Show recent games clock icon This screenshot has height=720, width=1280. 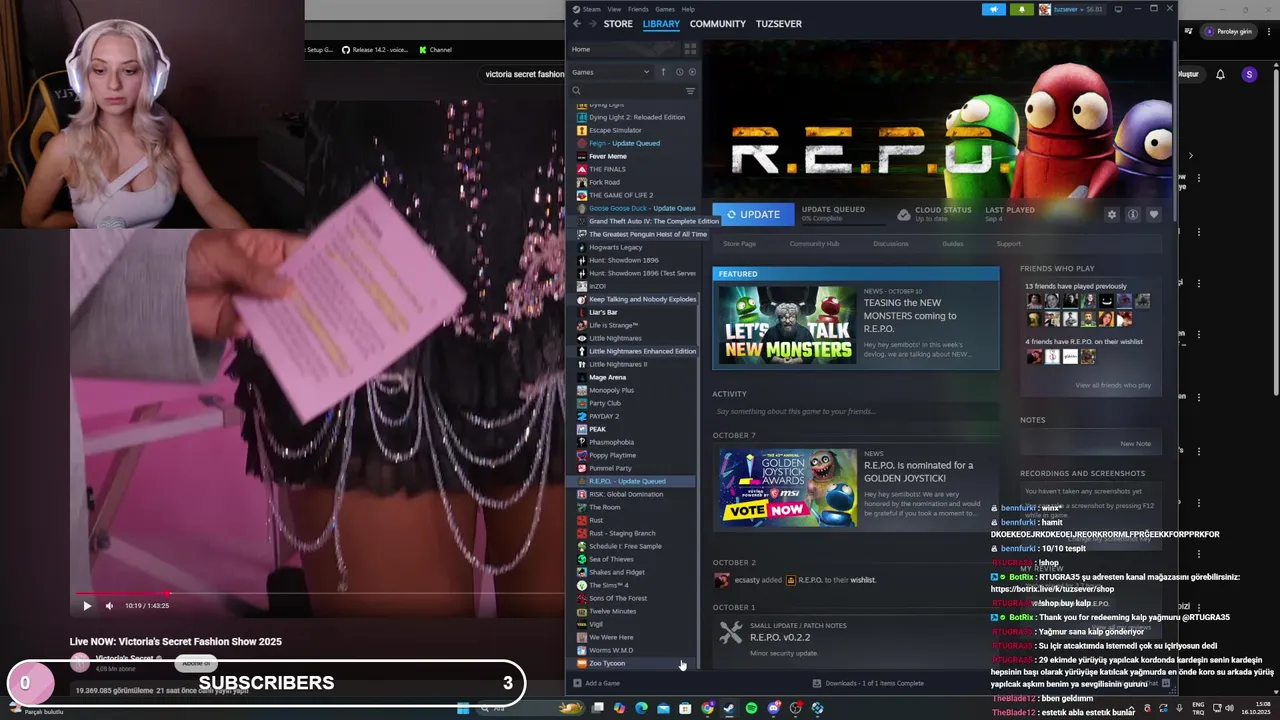pyautogui.click(x=679, y=72)
